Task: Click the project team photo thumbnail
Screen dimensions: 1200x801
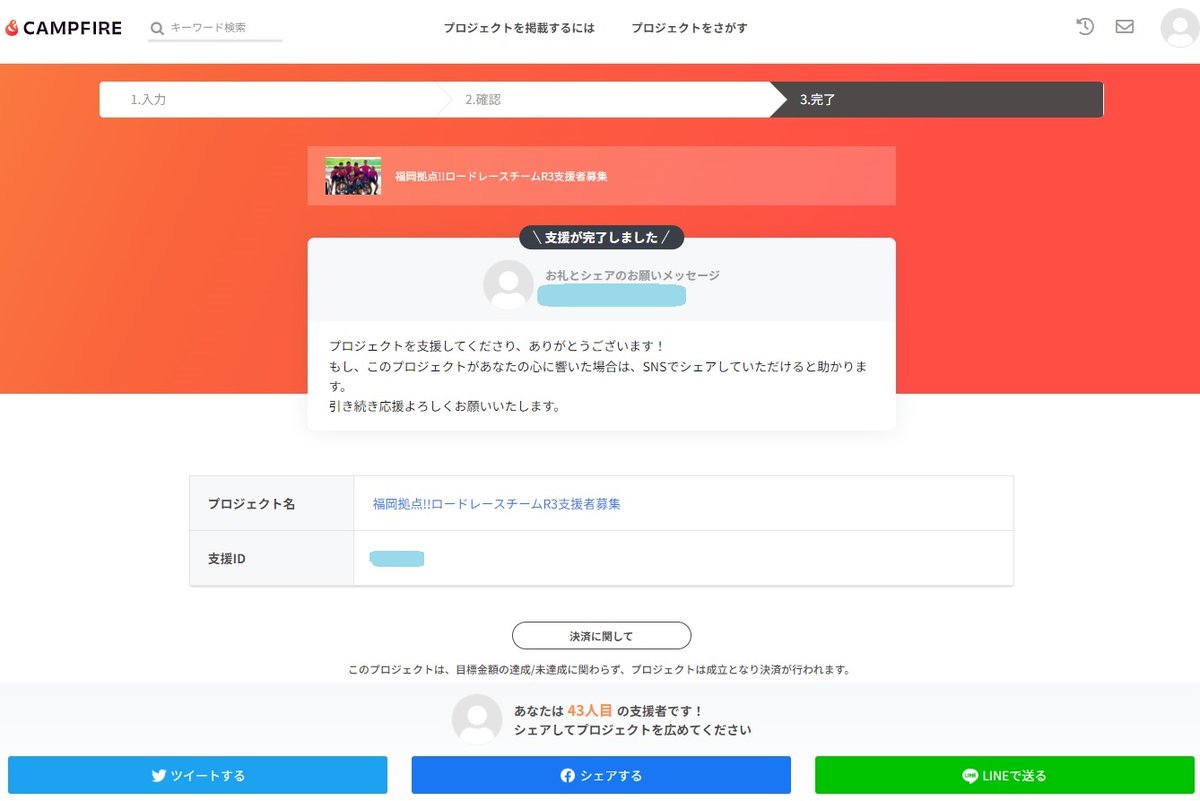Action: [x=353, y=176]
